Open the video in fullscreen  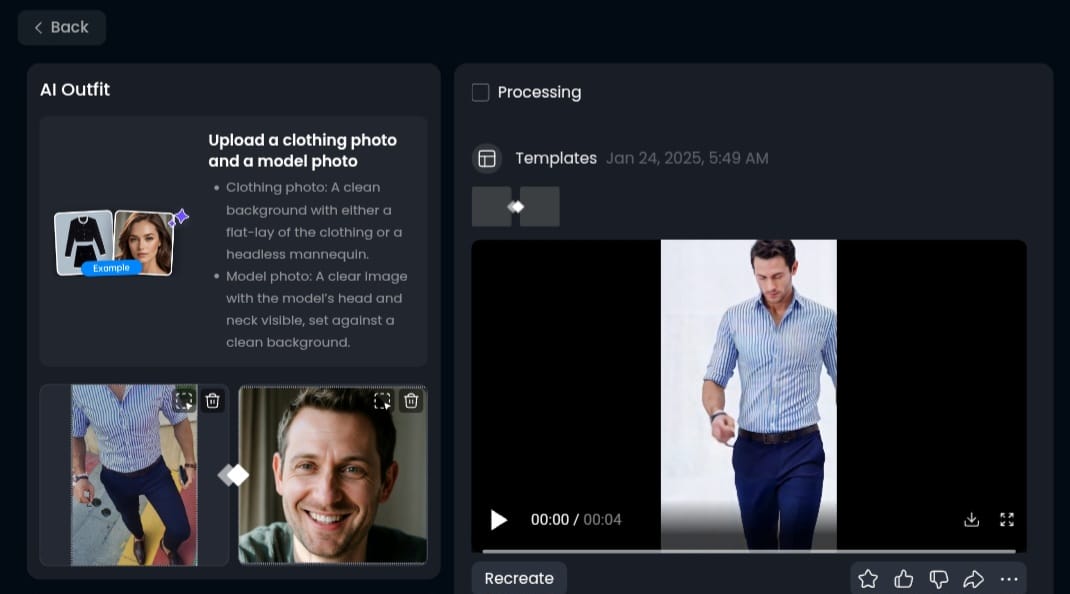point(1007,520)
